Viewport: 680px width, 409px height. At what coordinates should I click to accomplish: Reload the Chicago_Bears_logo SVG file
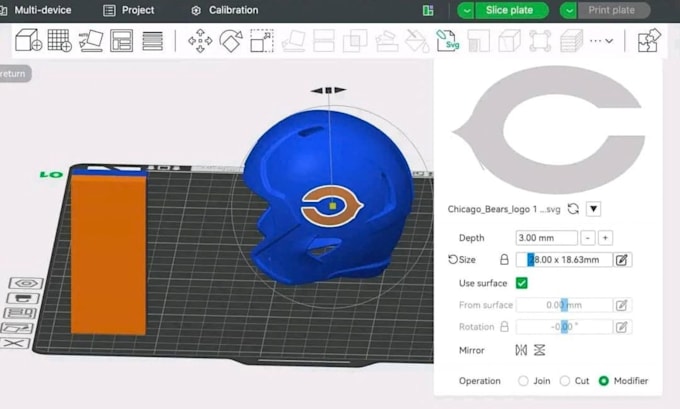573,209
